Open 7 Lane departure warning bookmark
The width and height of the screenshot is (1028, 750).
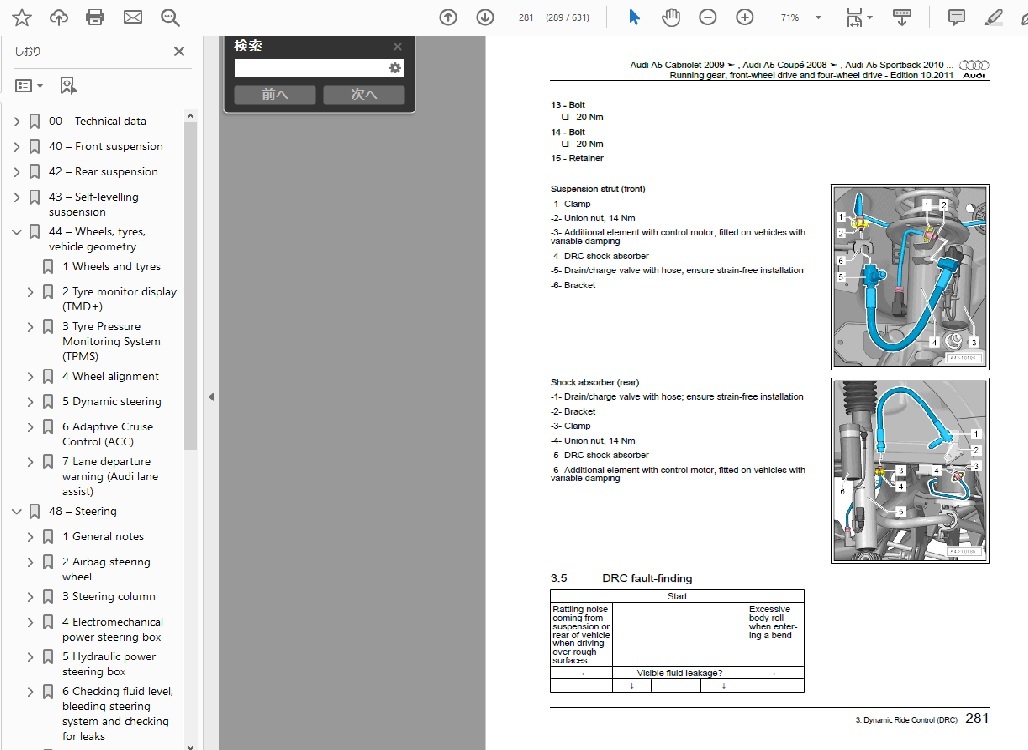point(110,476)
